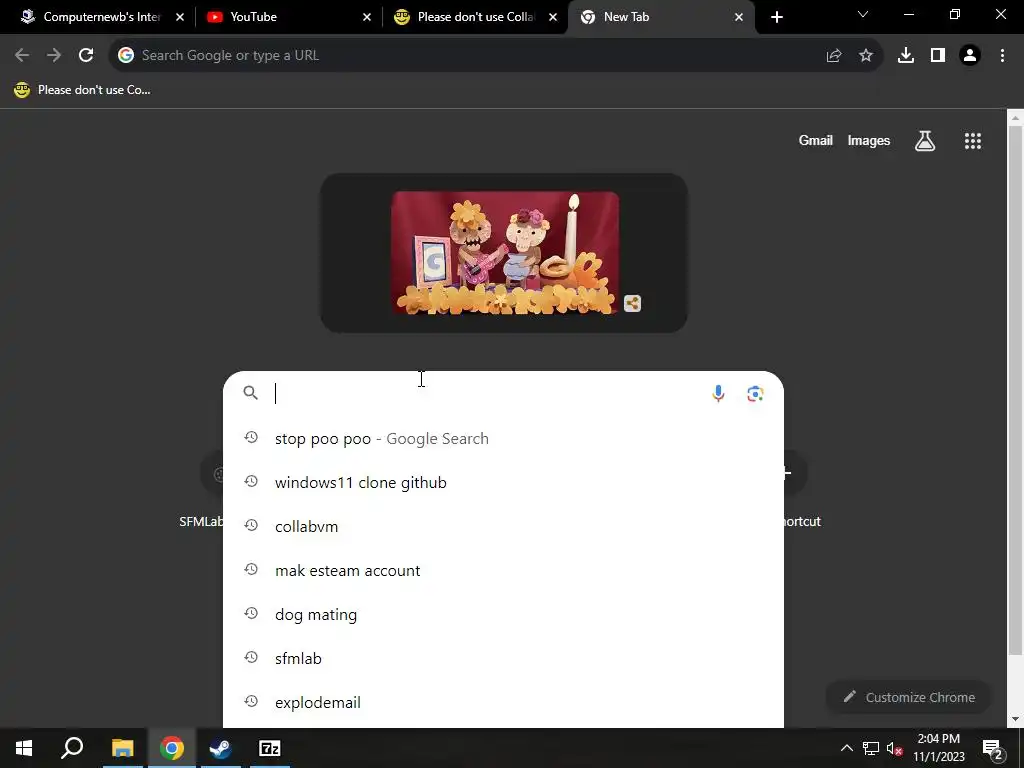Share the doodle using share icon
Image resolution: width=1024 pixels, height=768 pixels.
coord(632,304)
